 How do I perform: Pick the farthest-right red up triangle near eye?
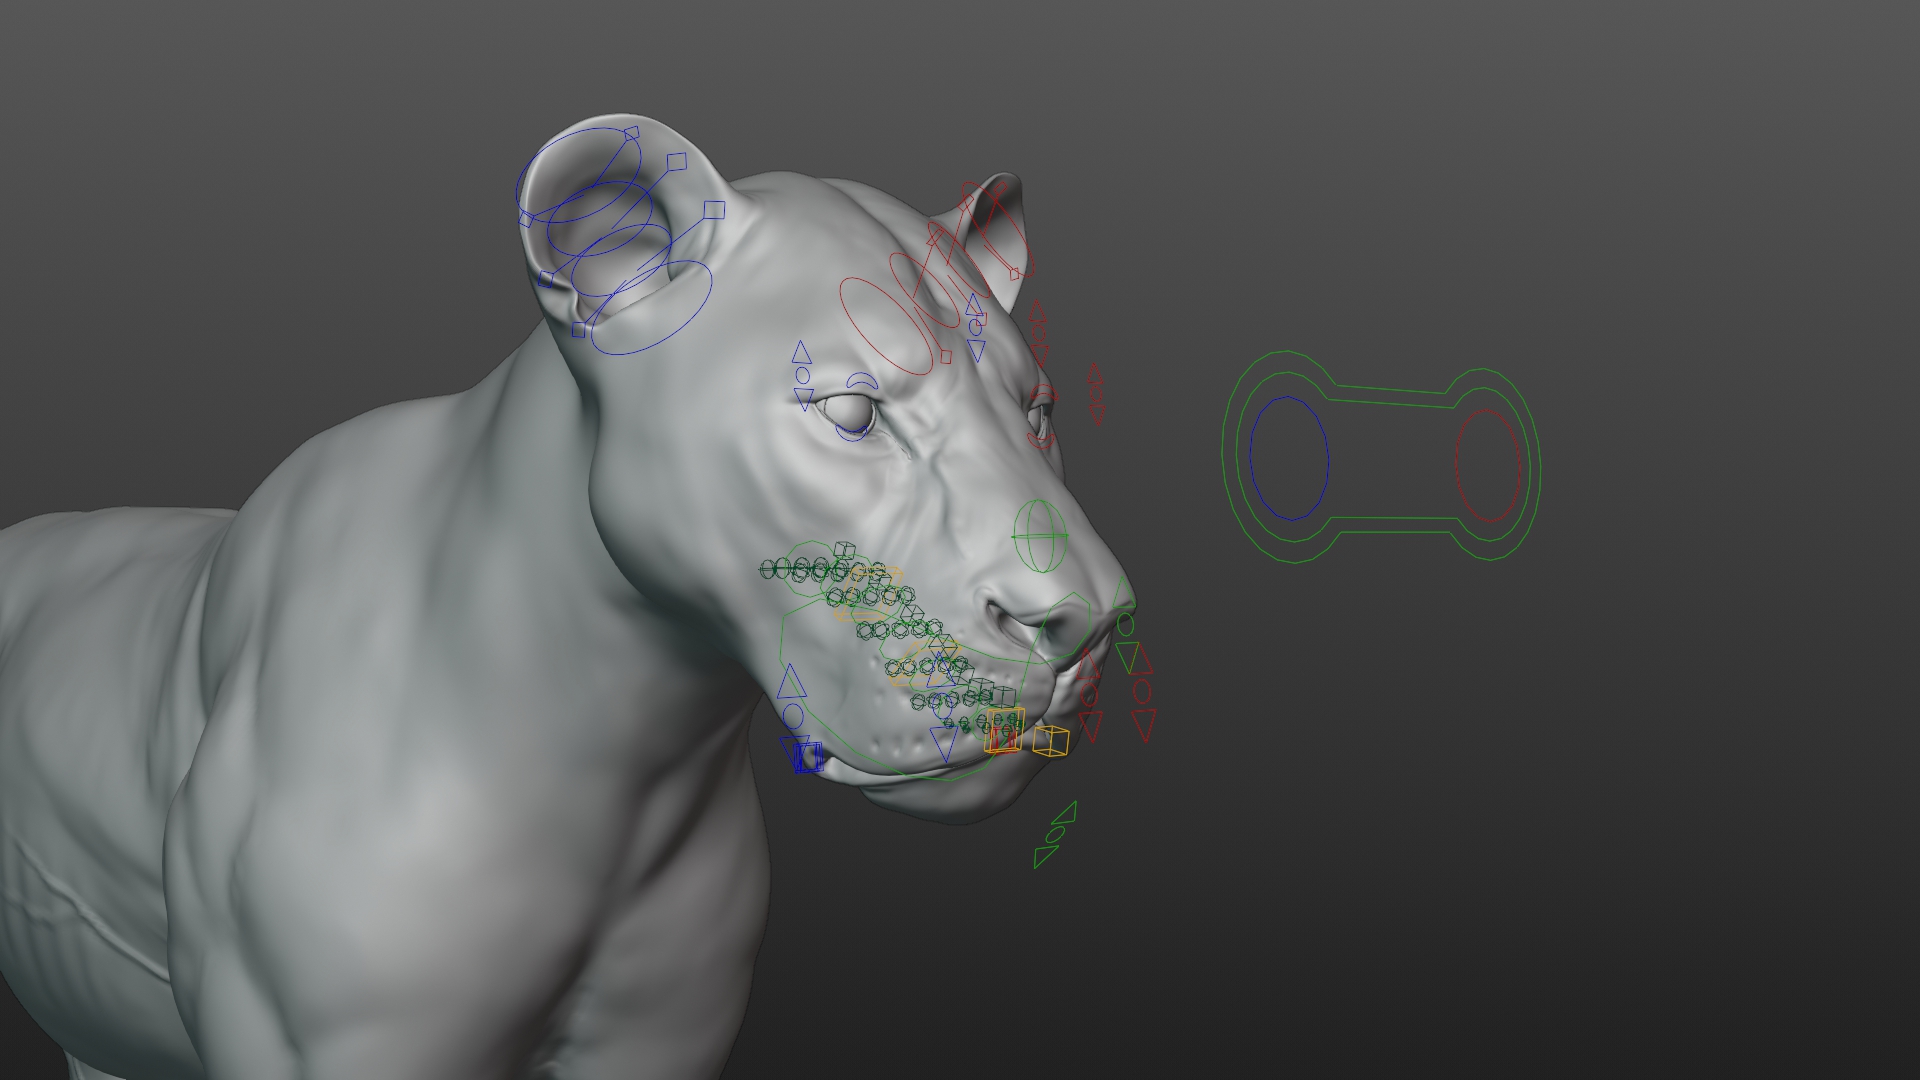(1095, 373)
